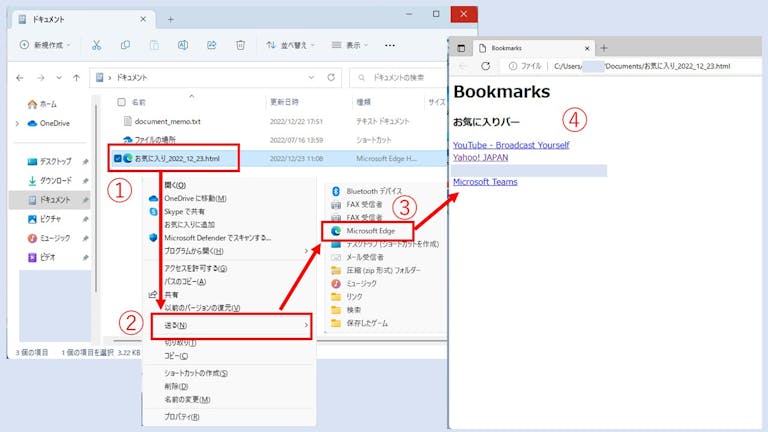Open recent locations chevron near navigation arrows

coord(59,77)
